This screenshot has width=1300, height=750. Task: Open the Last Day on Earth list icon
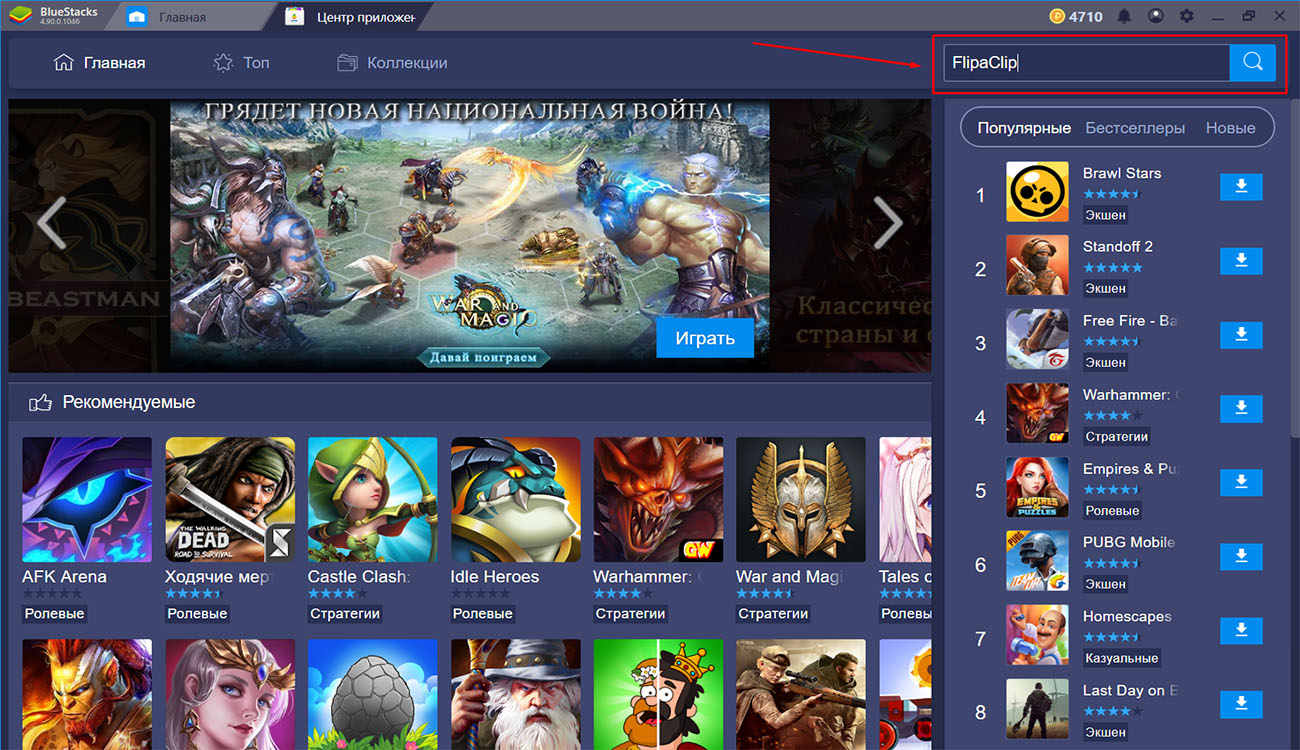1037,710
